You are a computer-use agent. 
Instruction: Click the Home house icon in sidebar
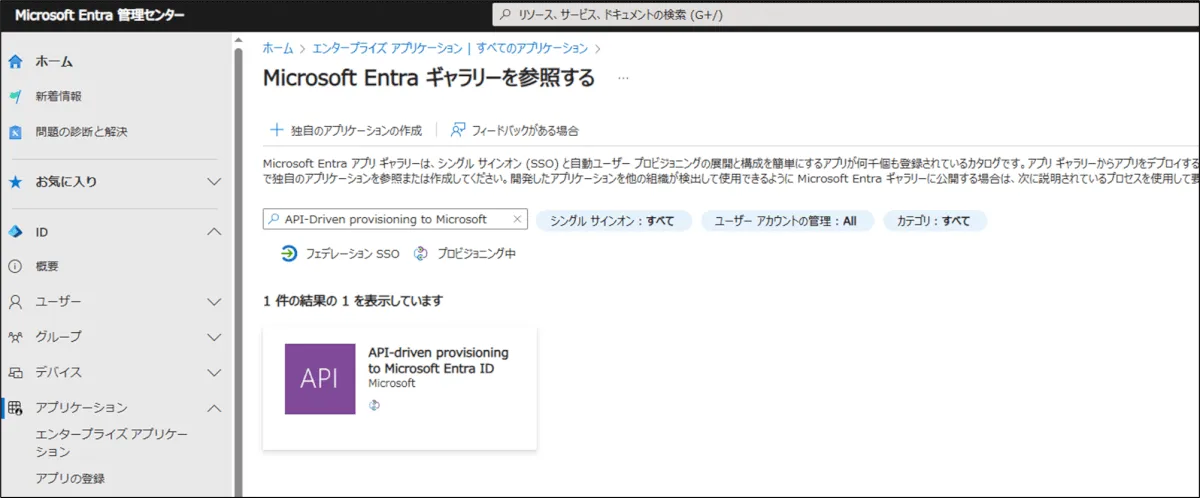(x=15, y=61)
